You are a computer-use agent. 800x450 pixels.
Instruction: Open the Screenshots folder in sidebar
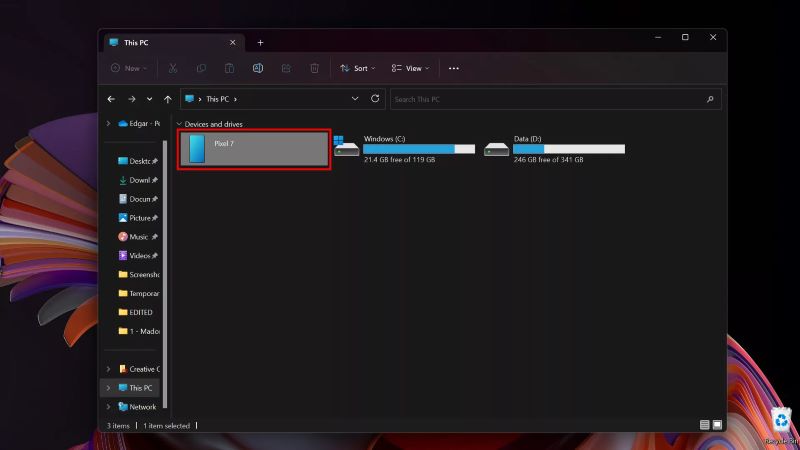coord(139,274)
